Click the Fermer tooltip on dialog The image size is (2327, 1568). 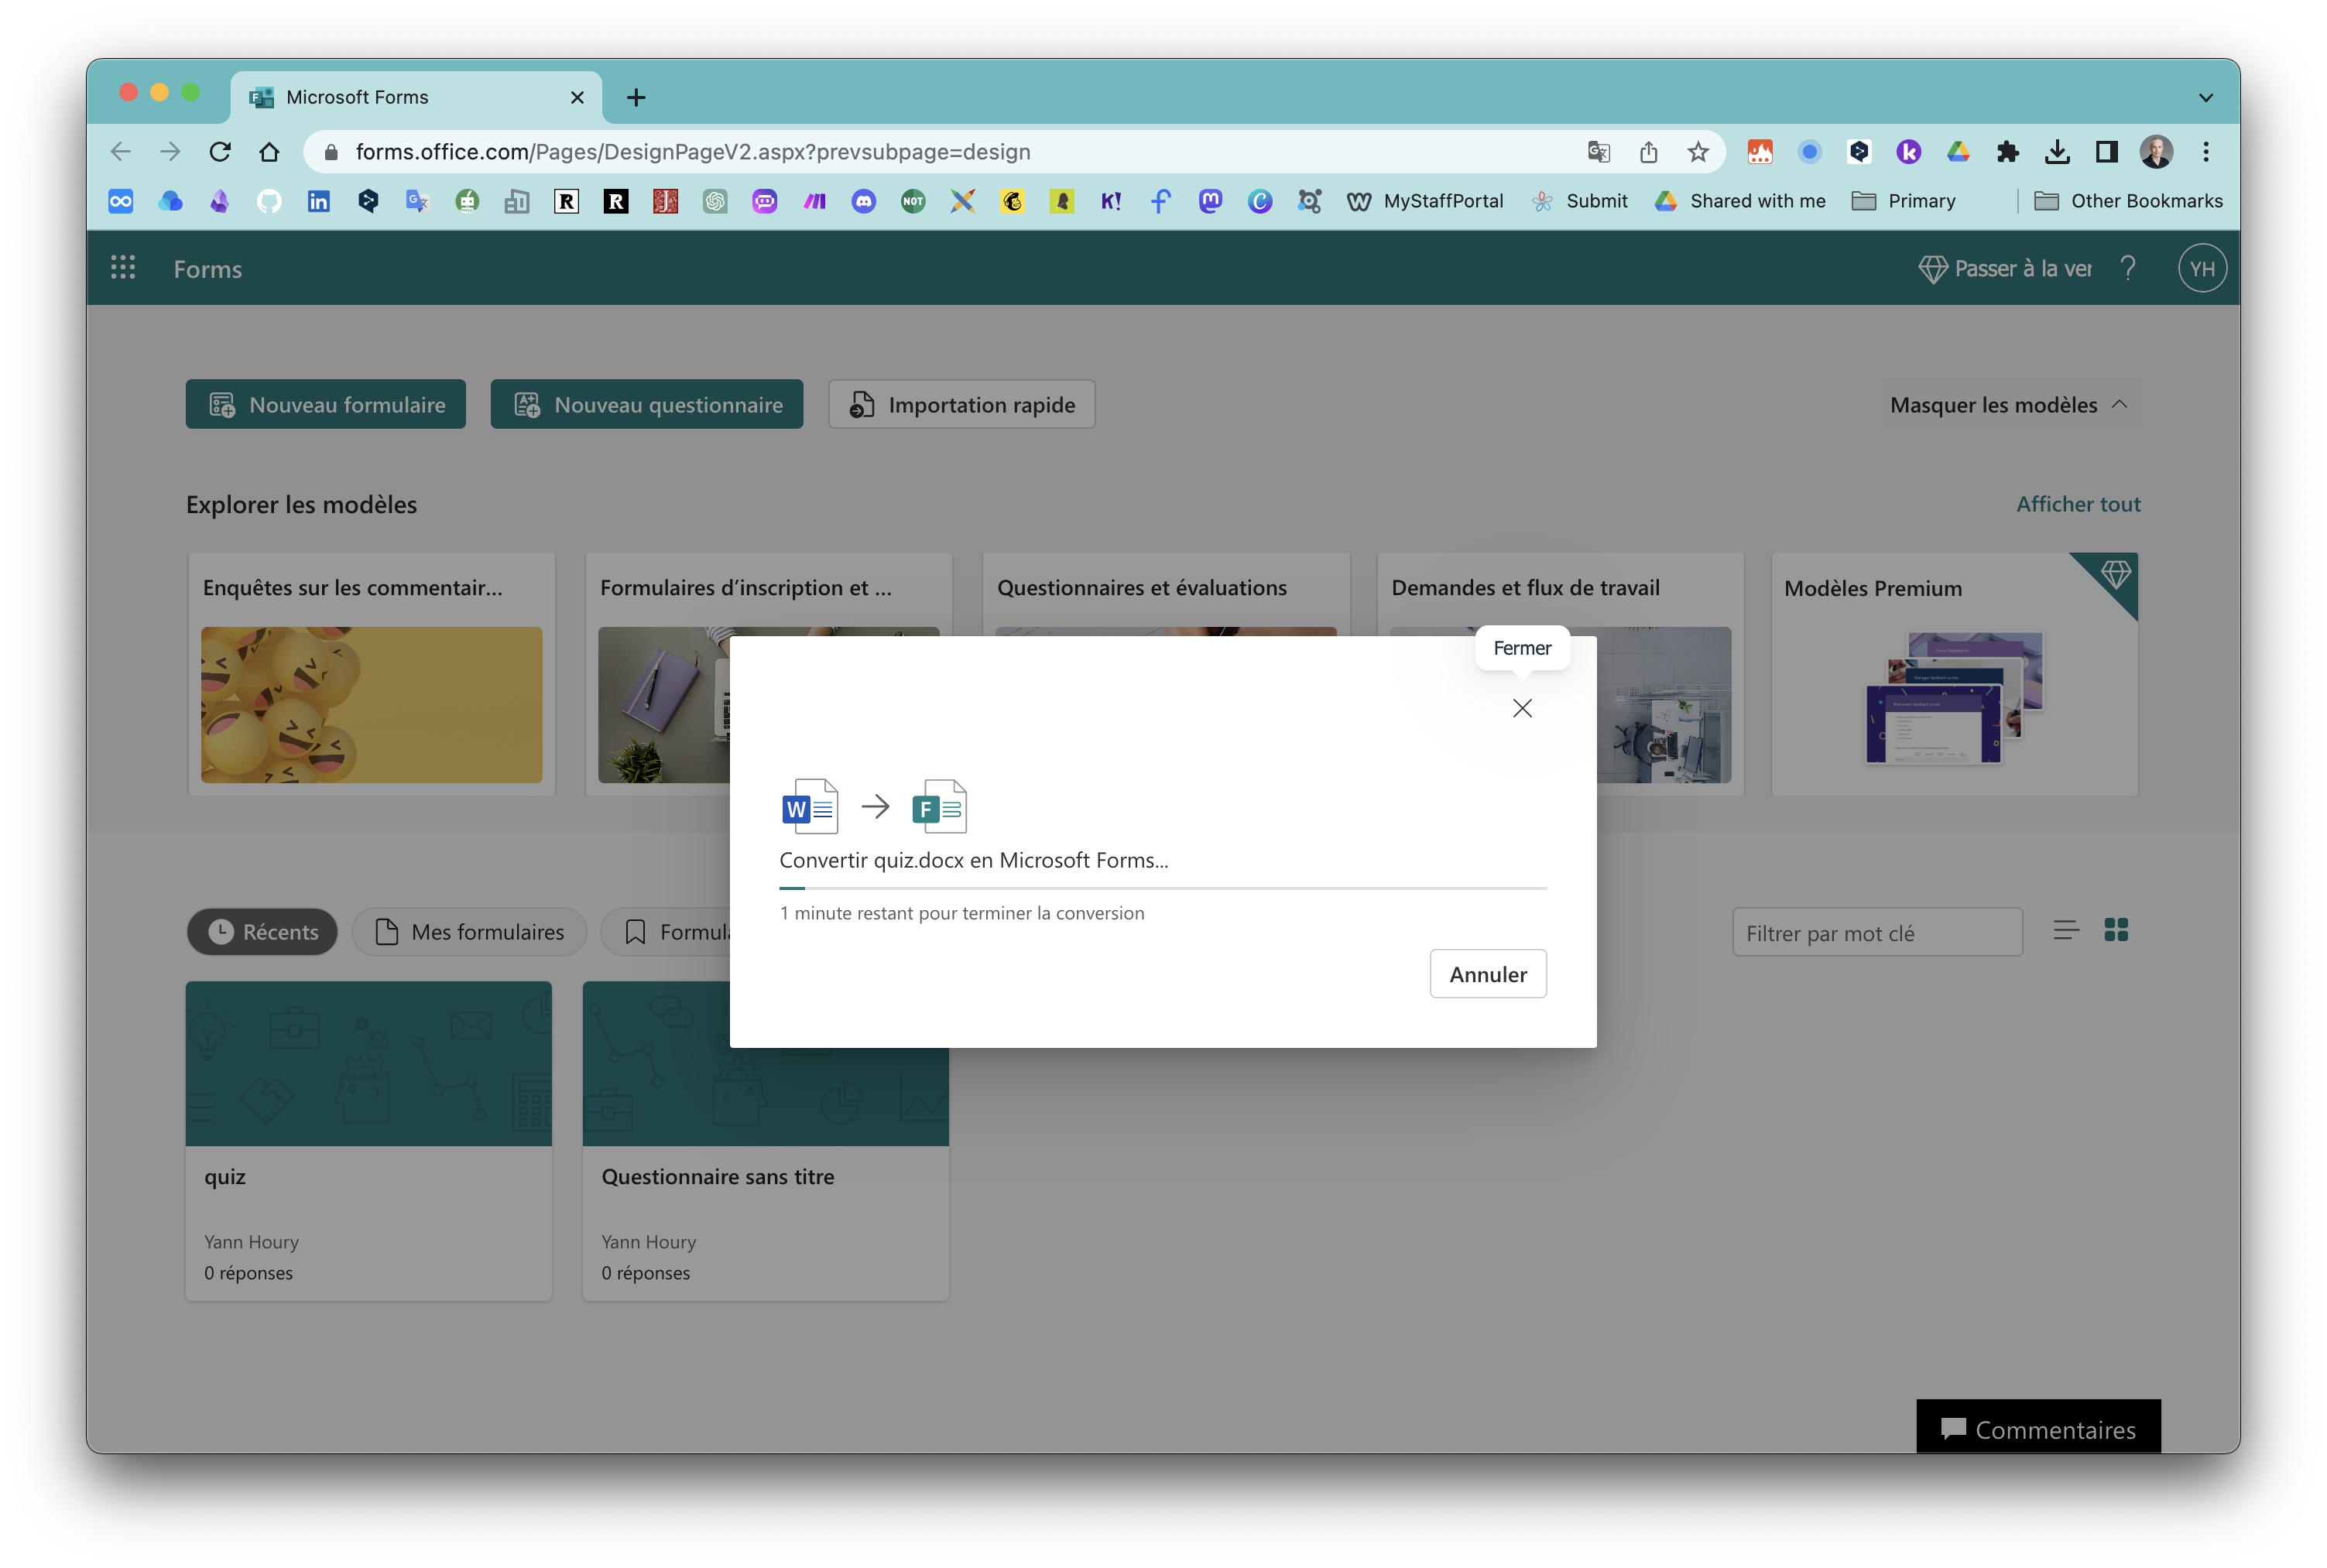1520,648
